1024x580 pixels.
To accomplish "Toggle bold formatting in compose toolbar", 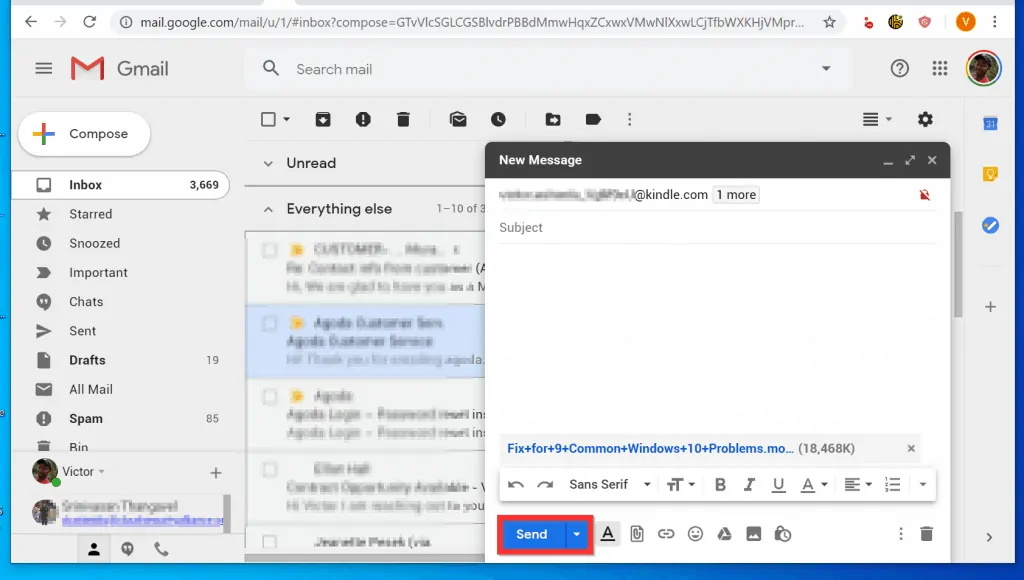I will [x=720, y=484].
